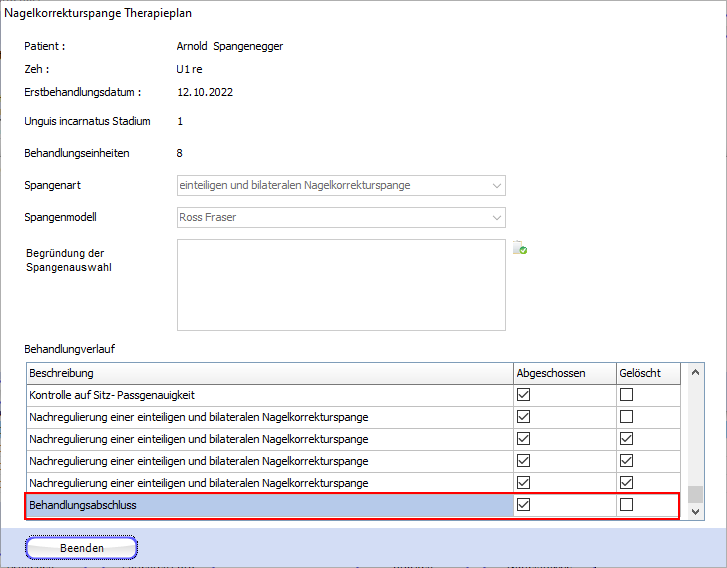Uncheck Gelöscht in the last Nachregulierung row
The height and width of the screenshot is (568, 727).
click(x=627, y=483)
